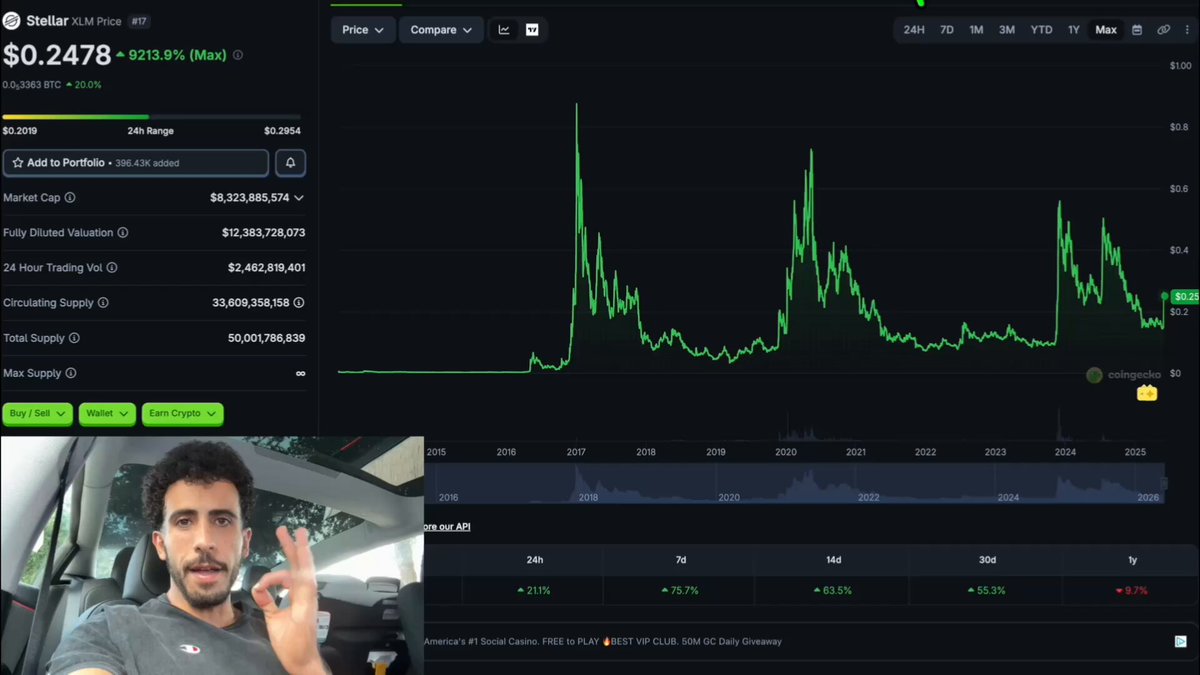1200x675 pixels.
Task: Click the 9.7% 1y change value
Action: point(1131,591)
